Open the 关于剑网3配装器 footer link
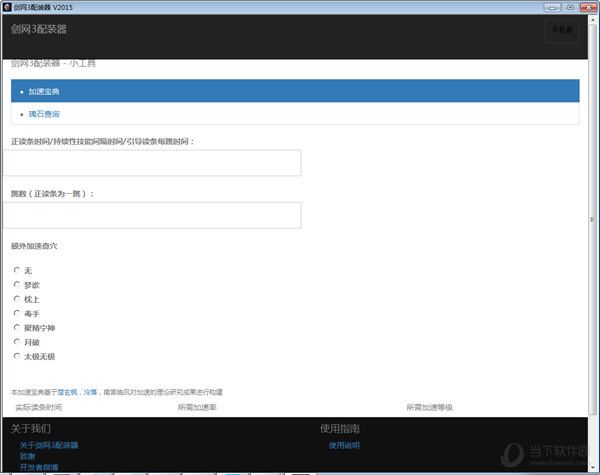This screenshot has width=600, height=475. pos(49,445)
